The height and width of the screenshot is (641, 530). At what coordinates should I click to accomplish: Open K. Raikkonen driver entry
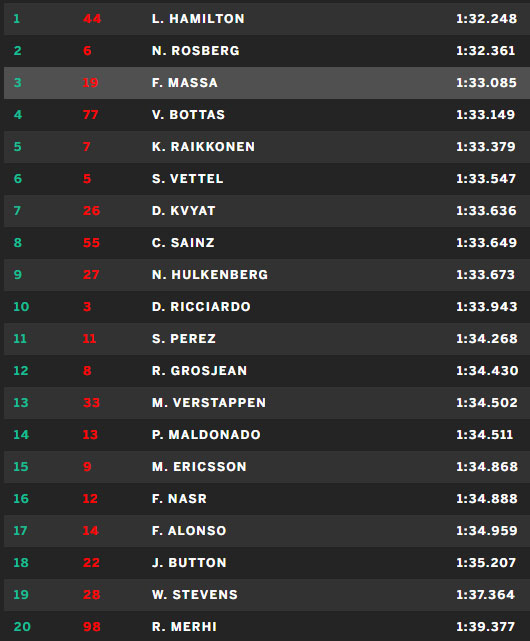coord(203,147)
